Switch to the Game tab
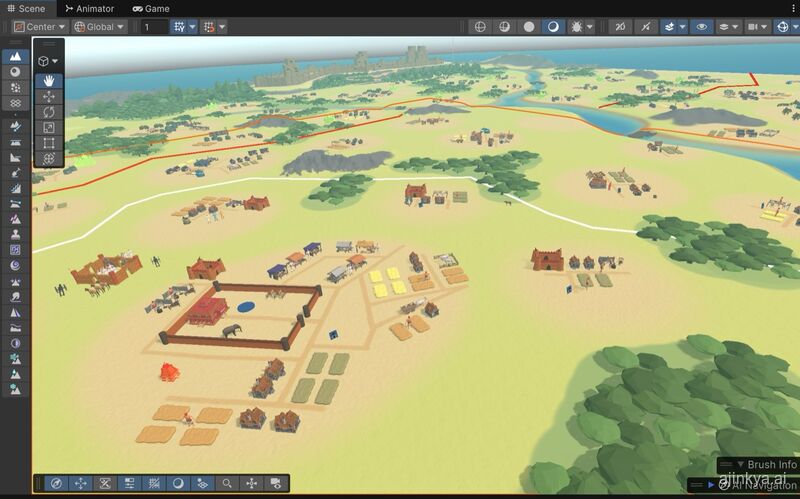This screenshot has width=800, height=499. [x=151, y=9]
